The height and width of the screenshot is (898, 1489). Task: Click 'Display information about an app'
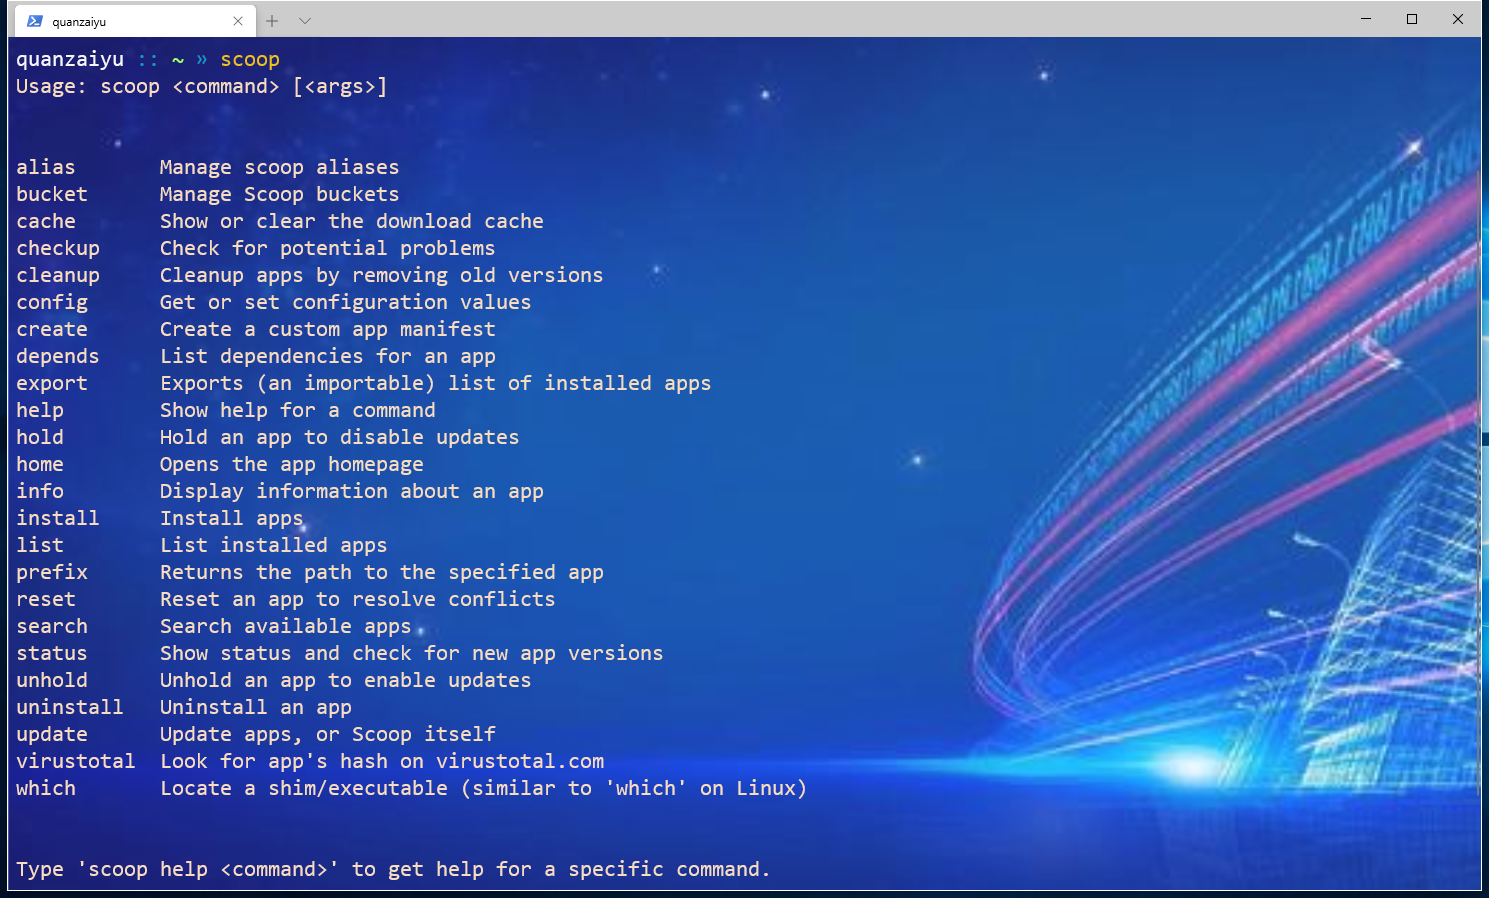tap(352, 491)
